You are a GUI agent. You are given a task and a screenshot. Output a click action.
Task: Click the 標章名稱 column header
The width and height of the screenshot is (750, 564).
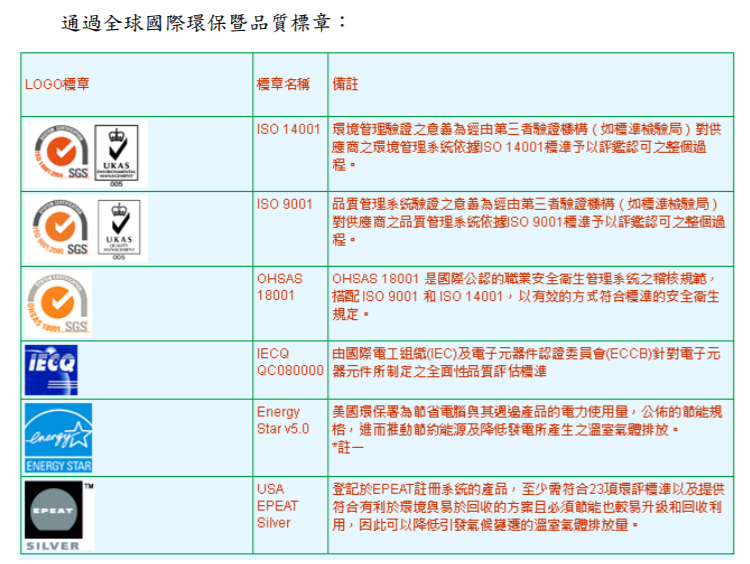point(283,84)
